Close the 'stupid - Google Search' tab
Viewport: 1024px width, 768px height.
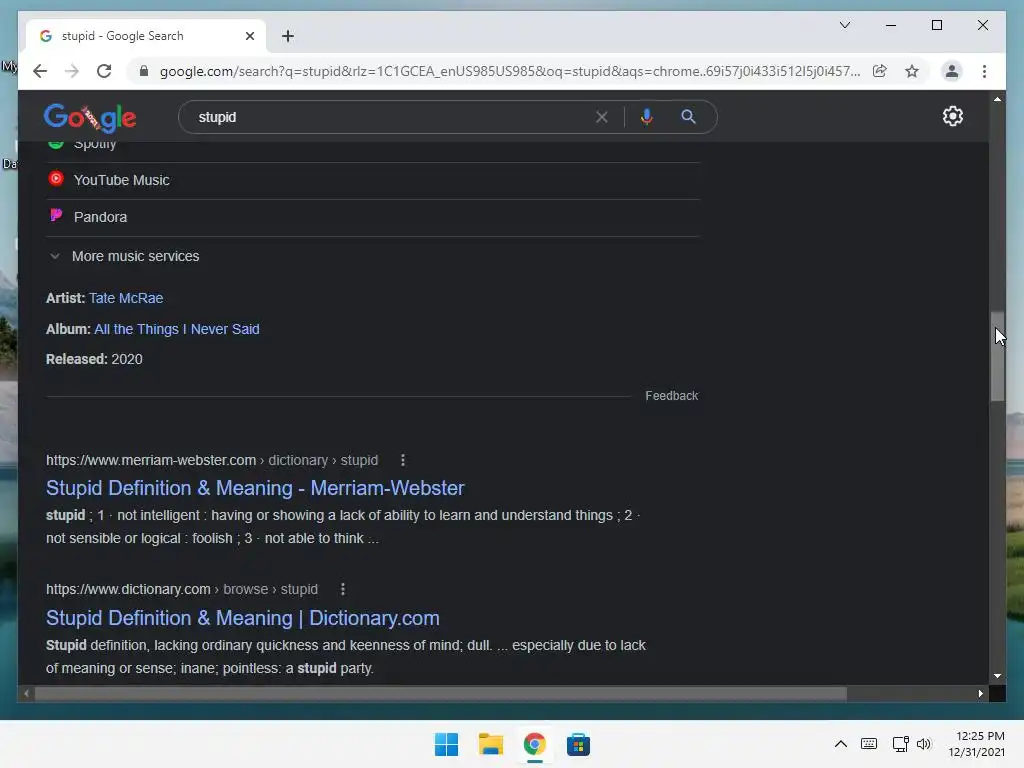(x=249, y=36)
